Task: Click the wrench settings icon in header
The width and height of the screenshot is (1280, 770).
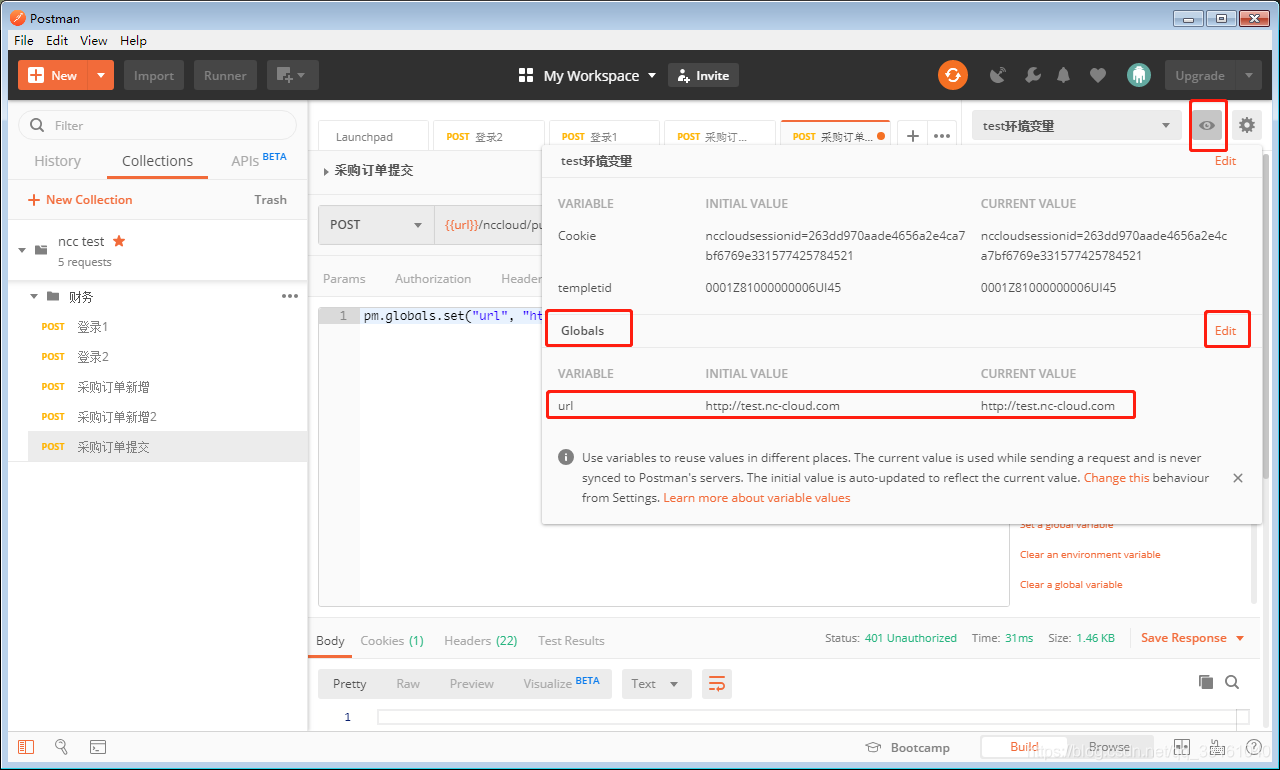Action: coord(1032,75)
